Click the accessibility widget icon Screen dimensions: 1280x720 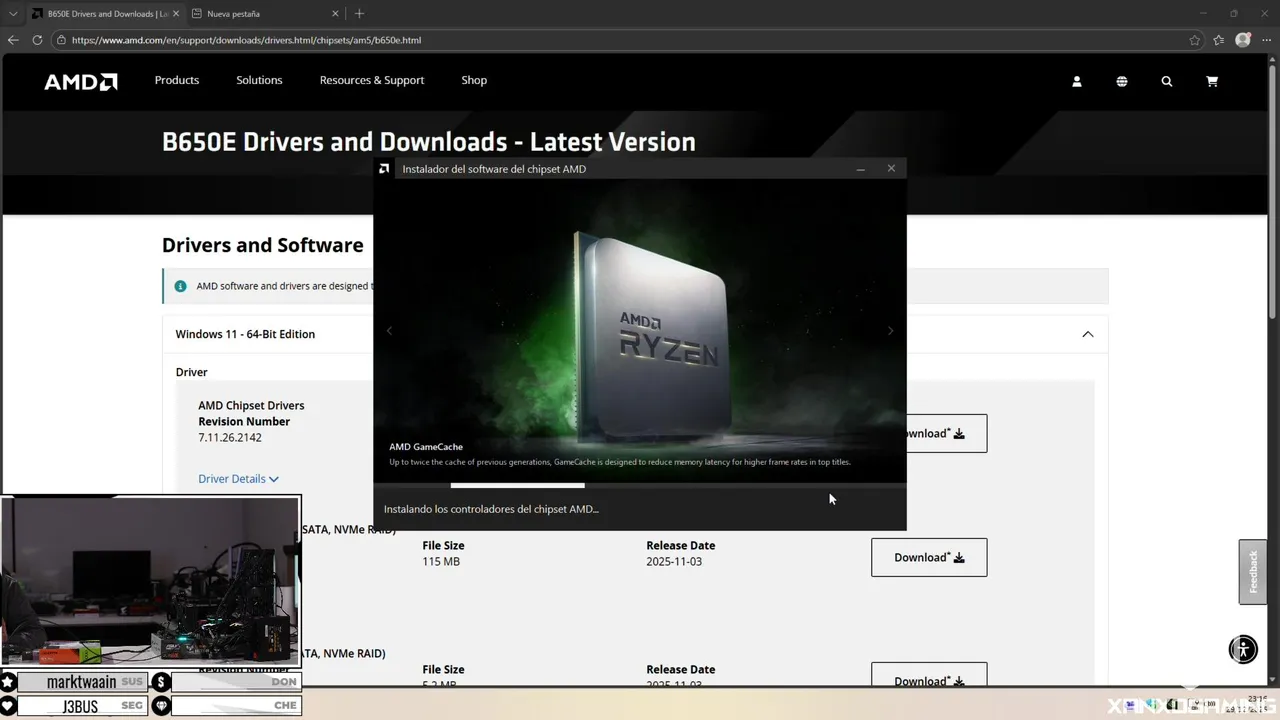(1243, 649)
